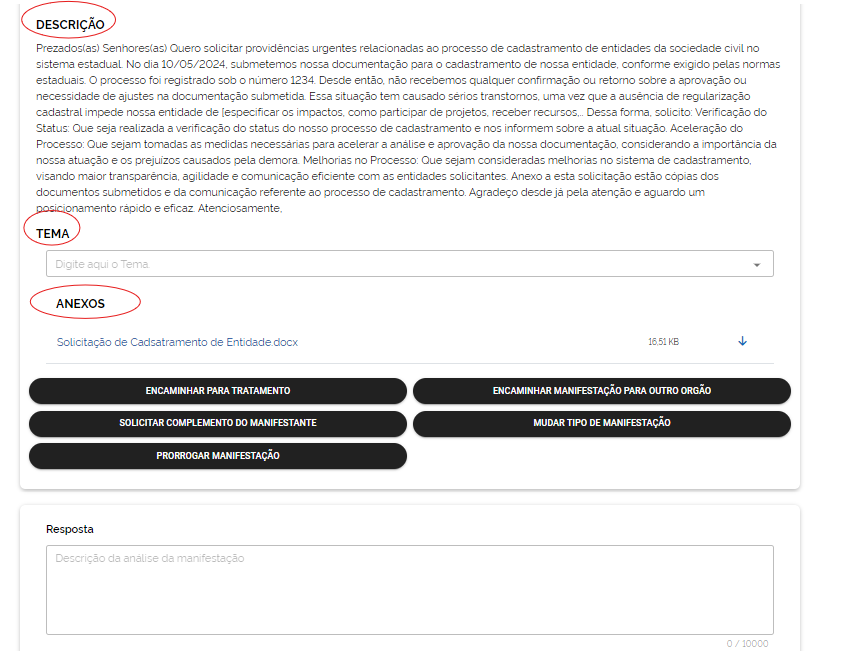Click the ANEXOS heading
This screenshot has height=651, width=850.
click(80, 304)
